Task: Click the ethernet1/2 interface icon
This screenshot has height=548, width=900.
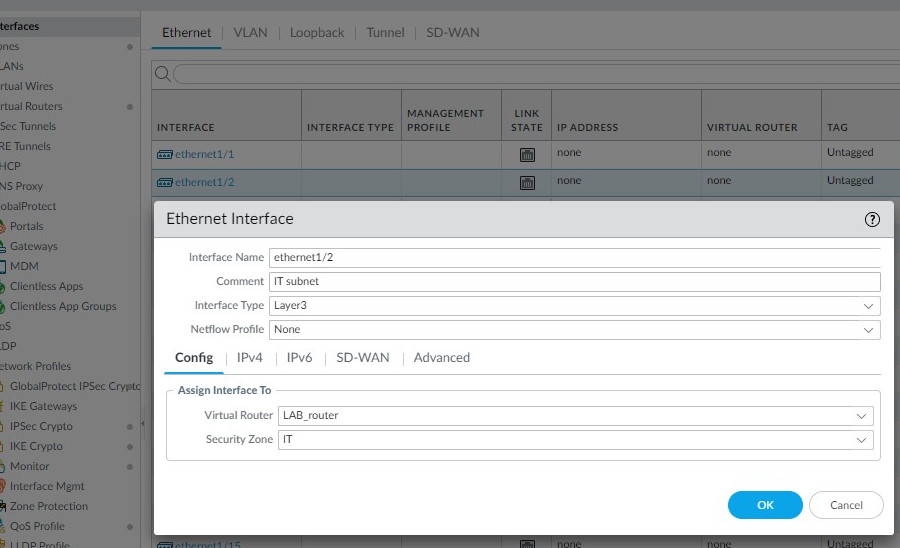Action: [x=165, y=182]
